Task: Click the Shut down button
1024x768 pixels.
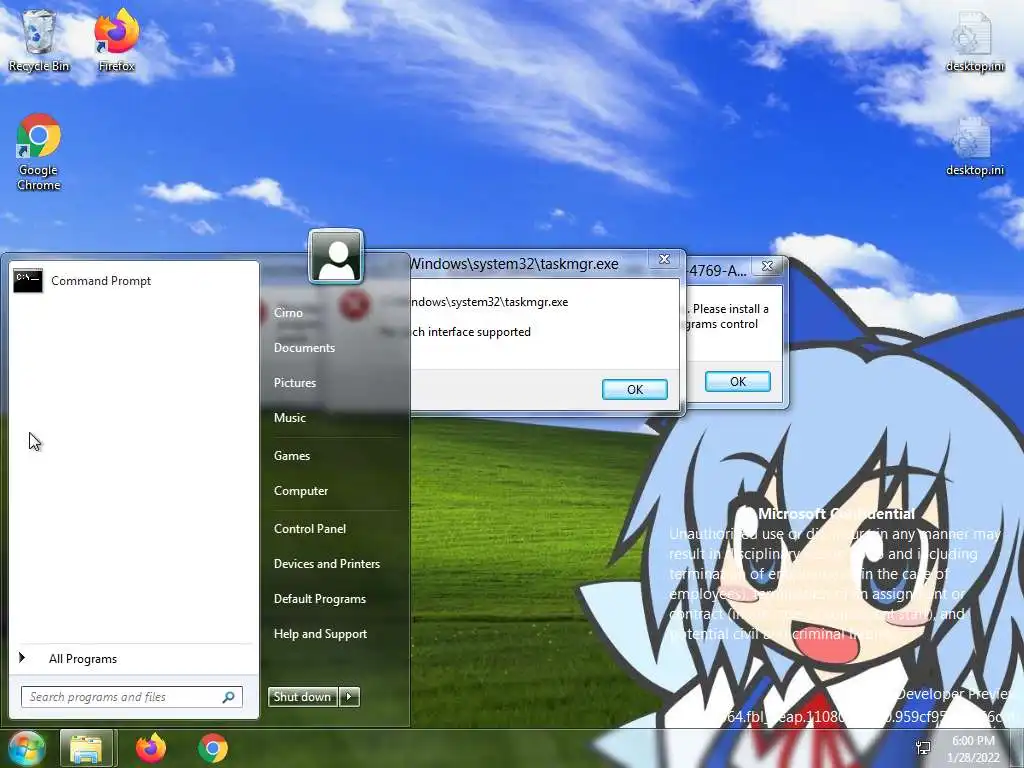Action: pos(302,697)
